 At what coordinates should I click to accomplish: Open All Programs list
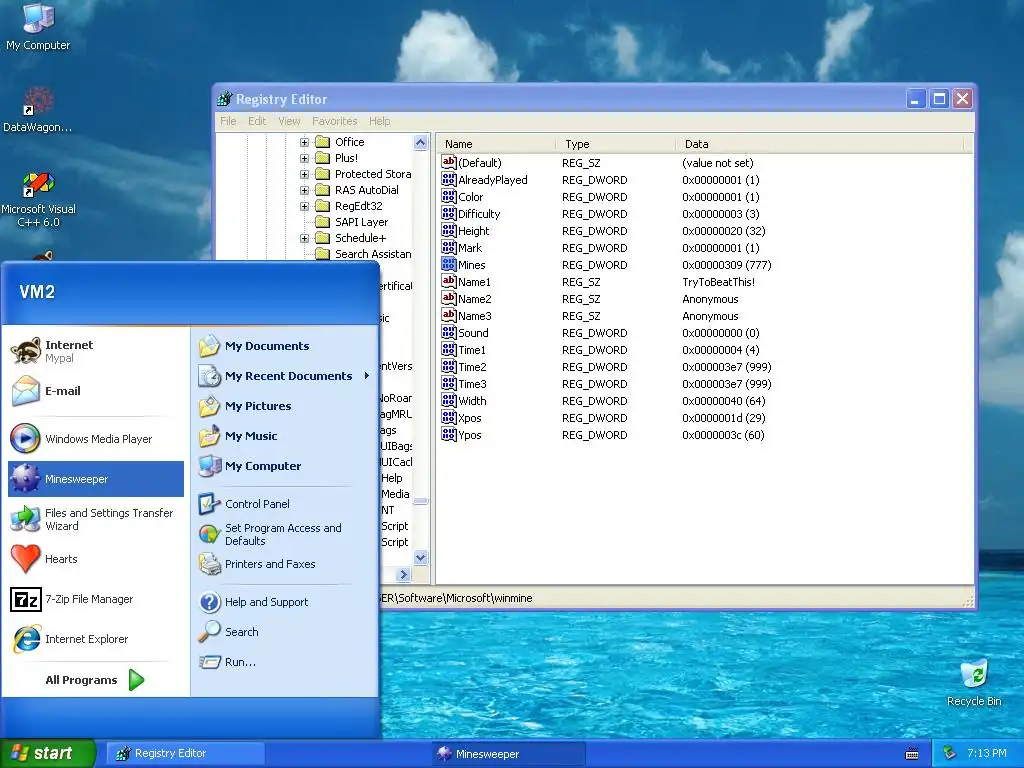click(95, 680)
